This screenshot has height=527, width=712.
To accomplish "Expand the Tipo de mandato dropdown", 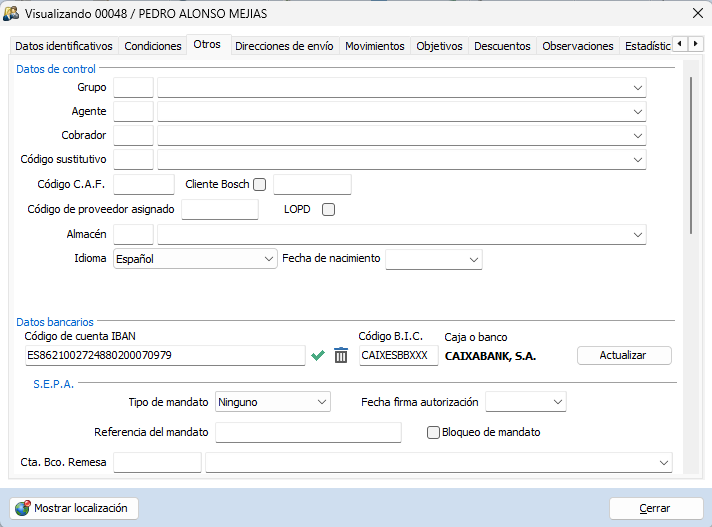I will [x=321, y=402].
